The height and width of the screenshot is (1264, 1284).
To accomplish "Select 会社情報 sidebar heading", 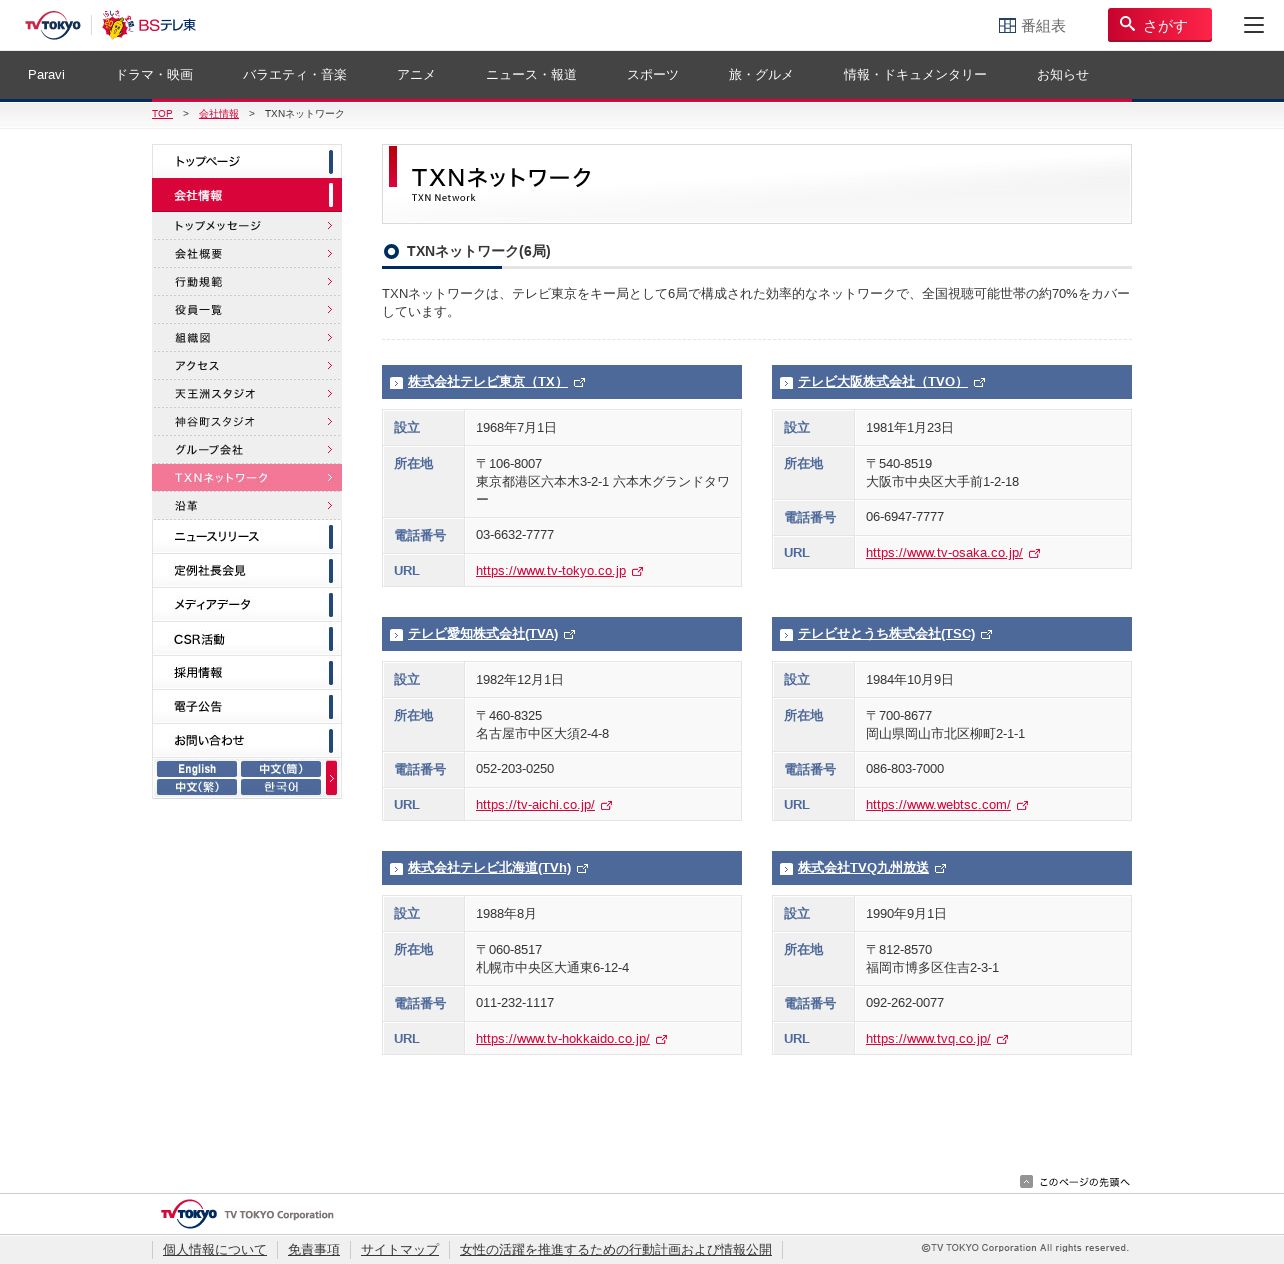I will 247,195.
